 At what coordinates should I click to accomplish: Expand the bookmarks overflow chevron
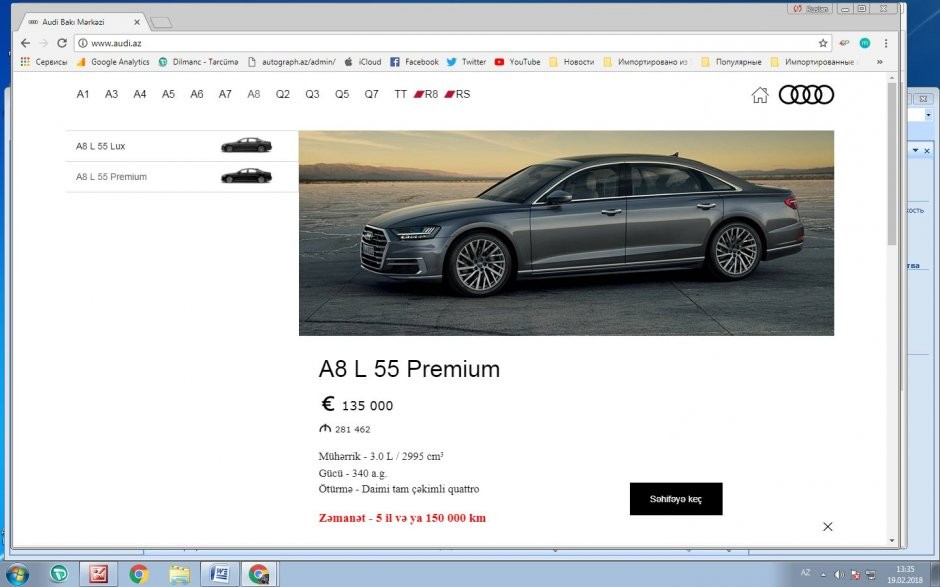[880, 62]
